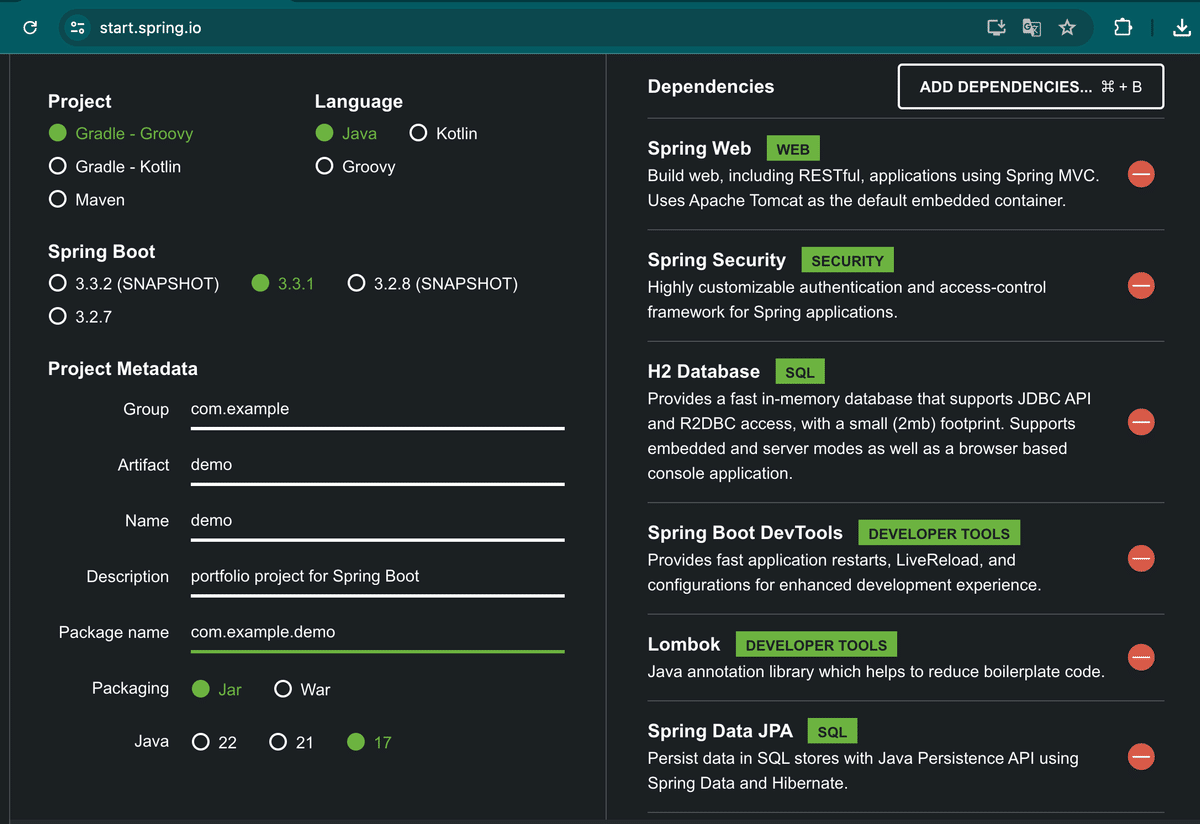Open the browser extensions puzzle icon
This screenshot has width=1200, height=824.
(x=1122, y=28)
